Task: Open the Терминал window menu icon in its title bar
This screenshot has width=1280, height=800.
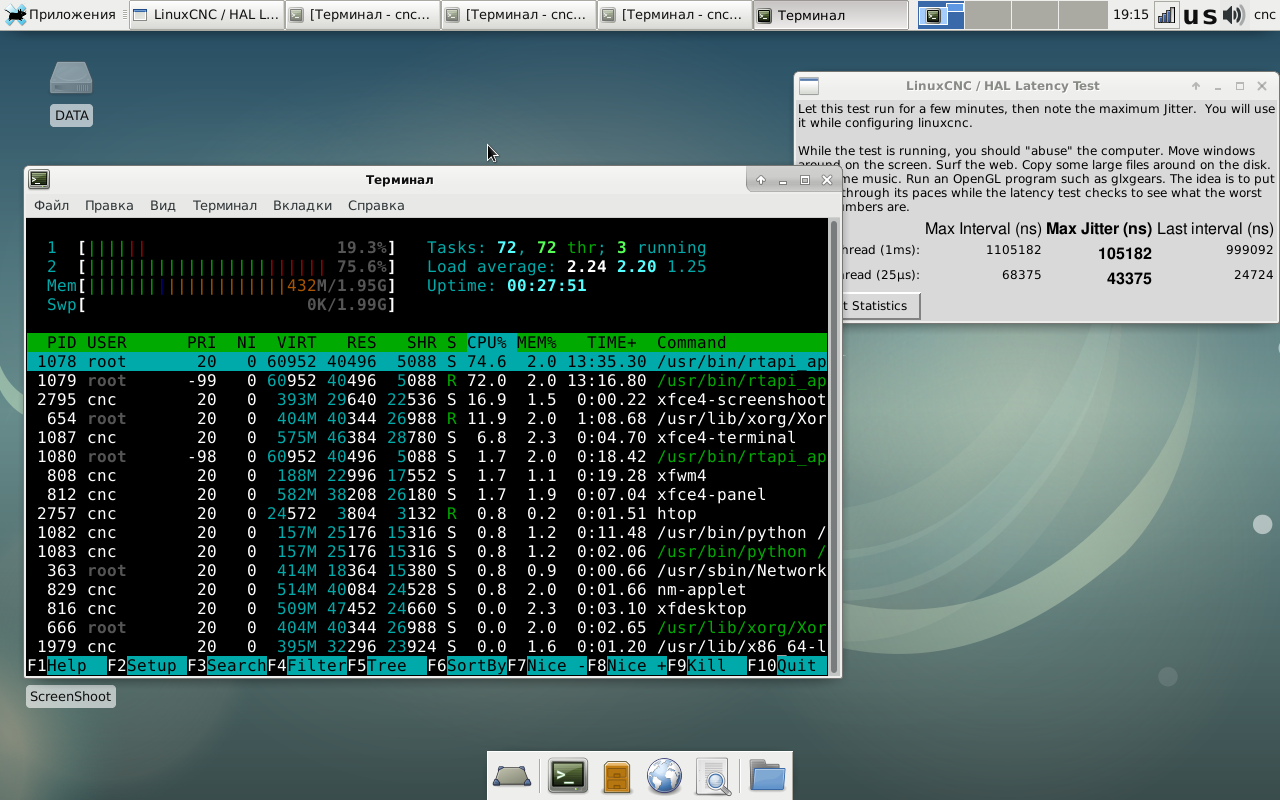Action: (39, 179)
